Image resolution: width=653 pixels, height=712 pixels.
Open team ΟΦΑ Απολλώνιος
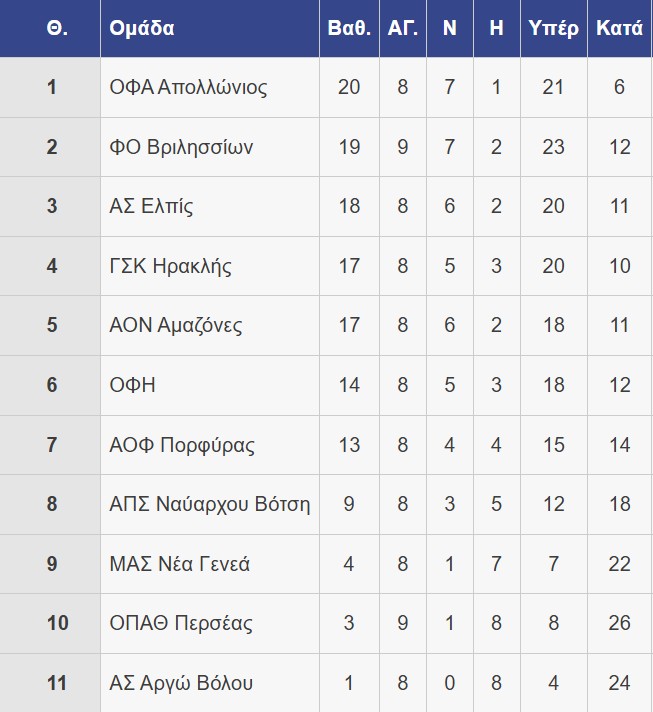coord(188,87)
